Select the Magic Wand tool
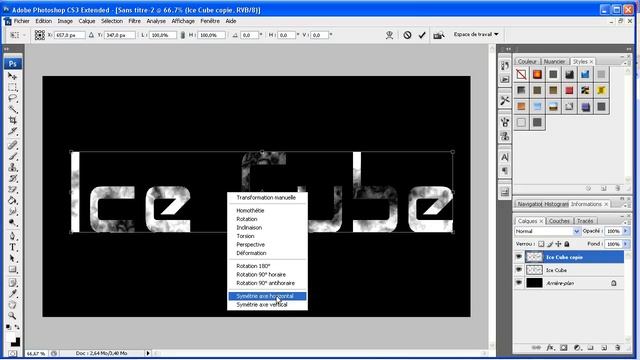This screenshot has height=360, width=640. pyautogui.click(x=13, y=109)
